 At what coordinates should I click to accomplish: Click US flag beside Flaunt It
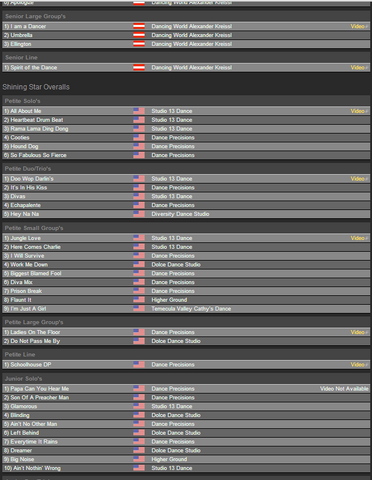point(139,300)
